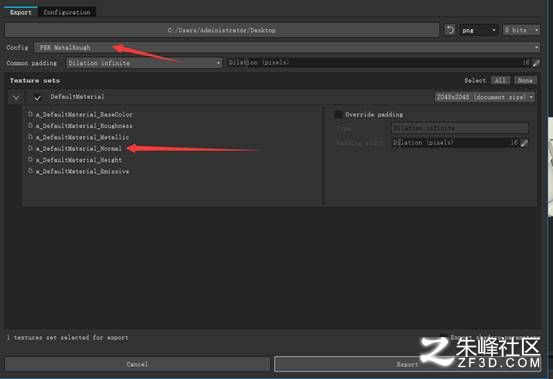Click the Cancel button
This screenshot has height=379, width=553.
pyautogui.click(x=137, y=364)
